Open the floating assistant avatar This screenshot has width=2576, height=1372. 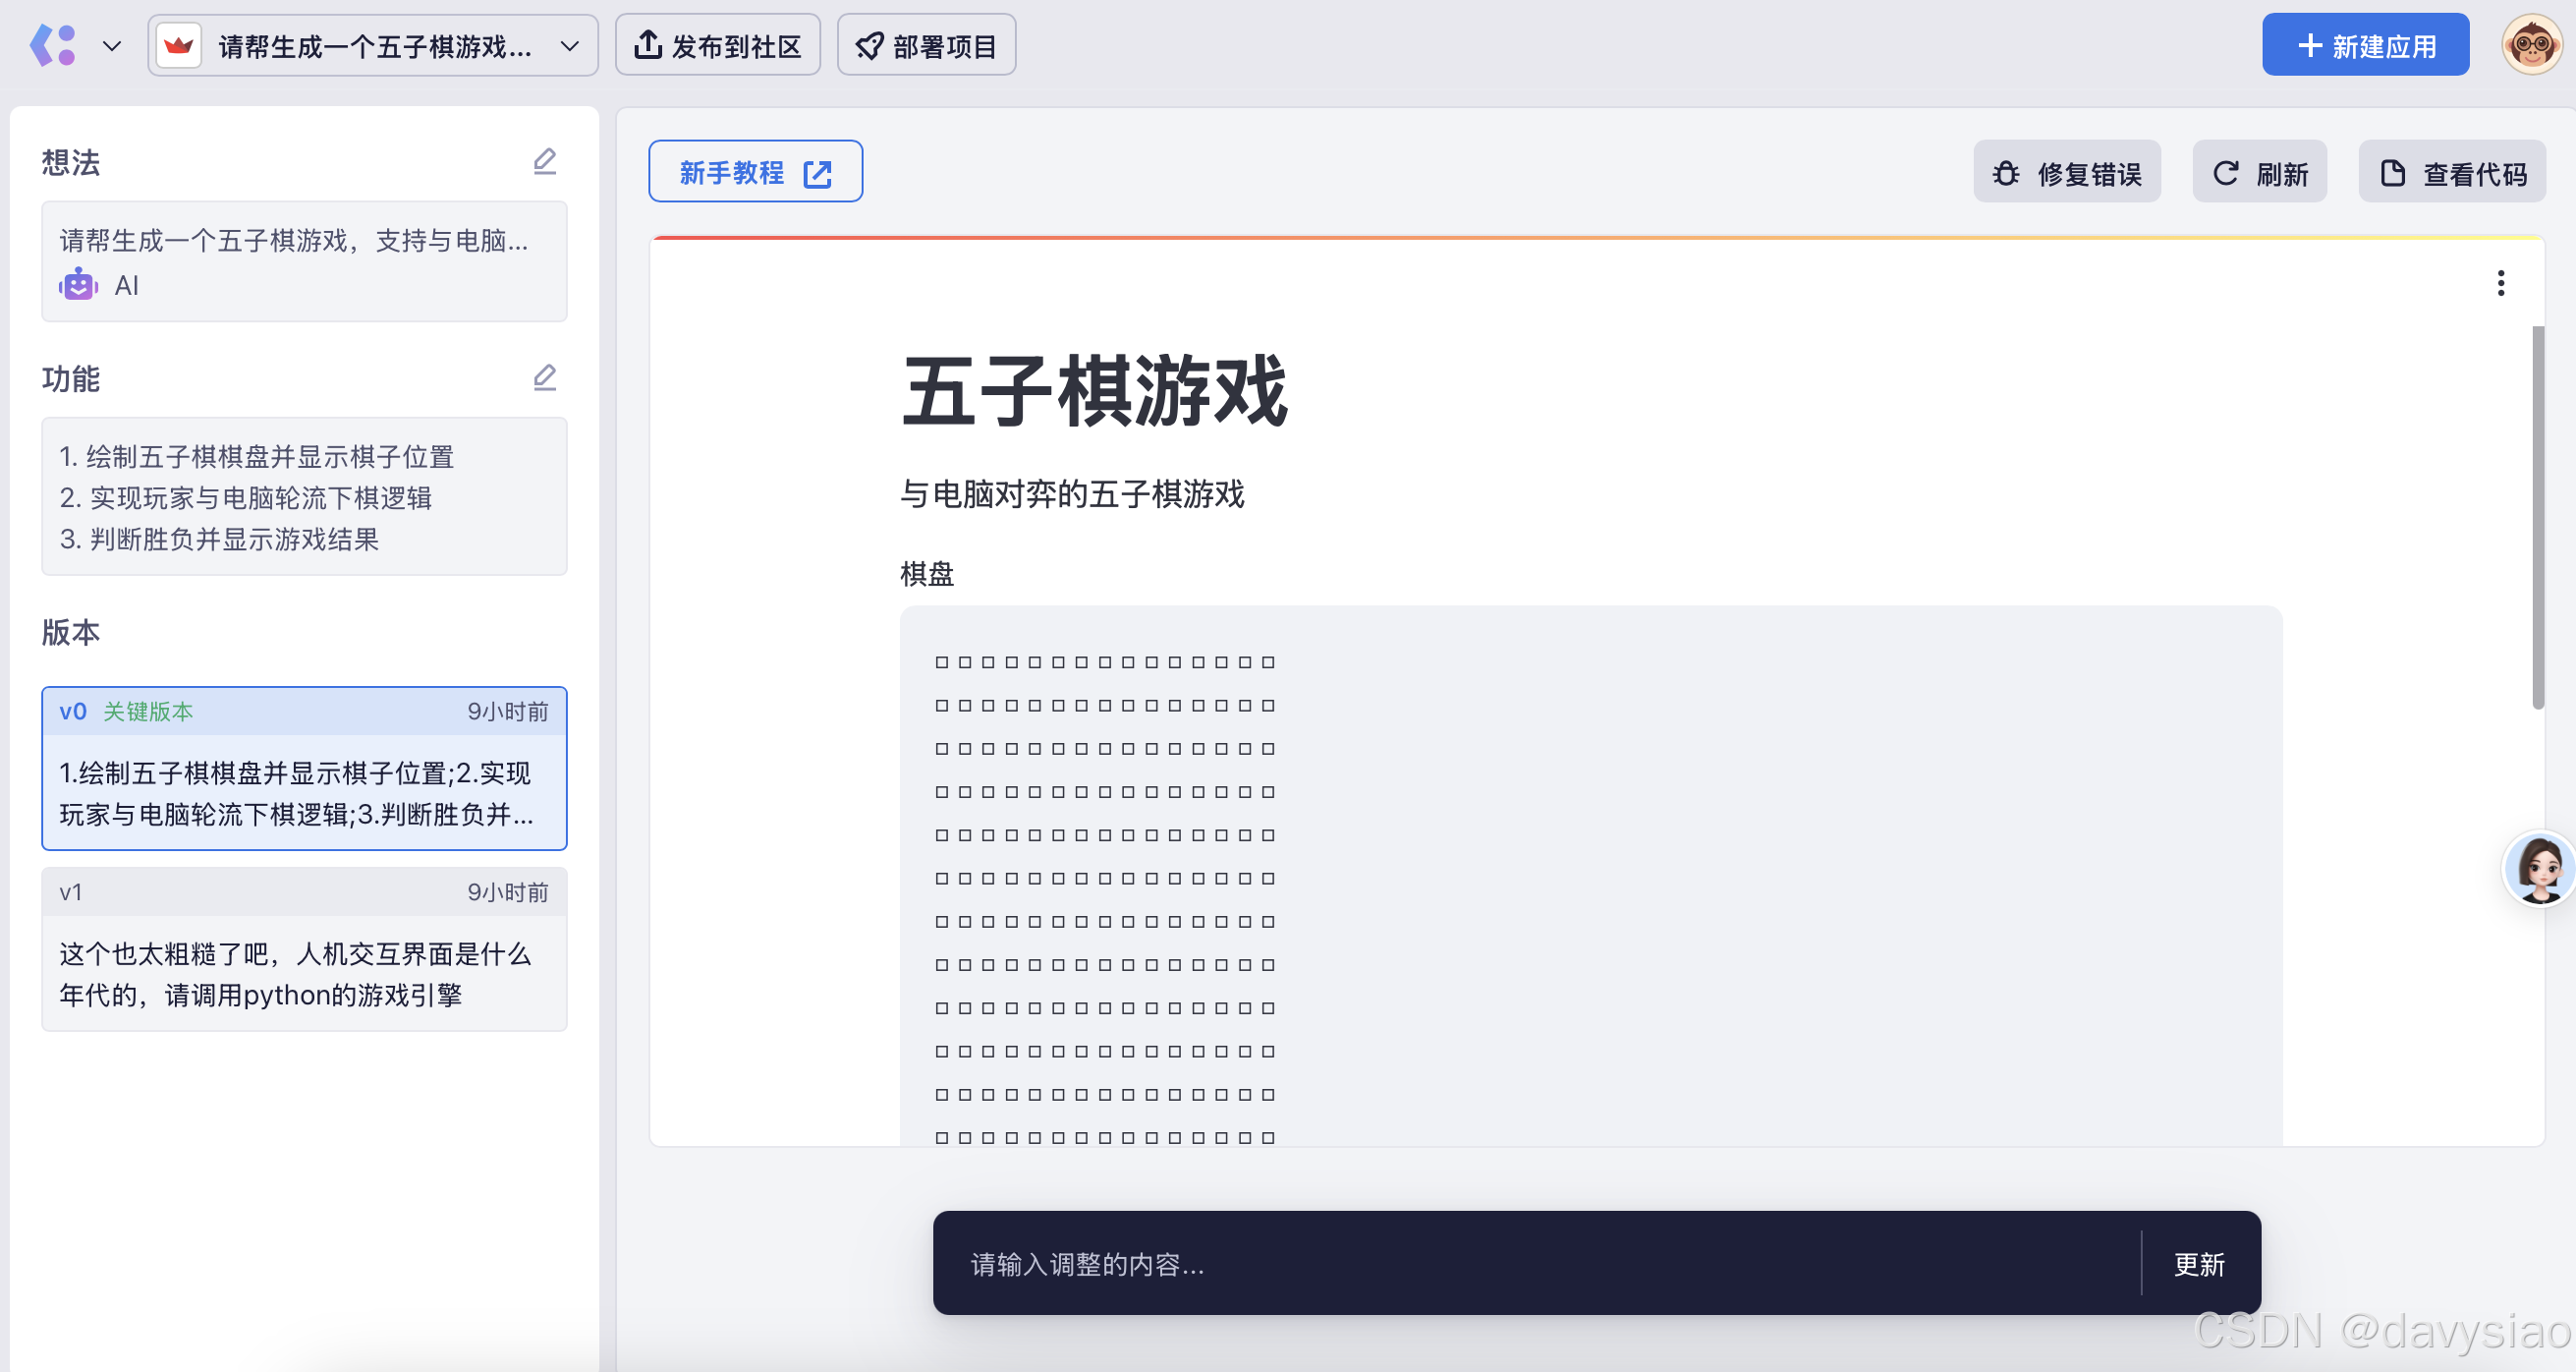coord(2540,868)
